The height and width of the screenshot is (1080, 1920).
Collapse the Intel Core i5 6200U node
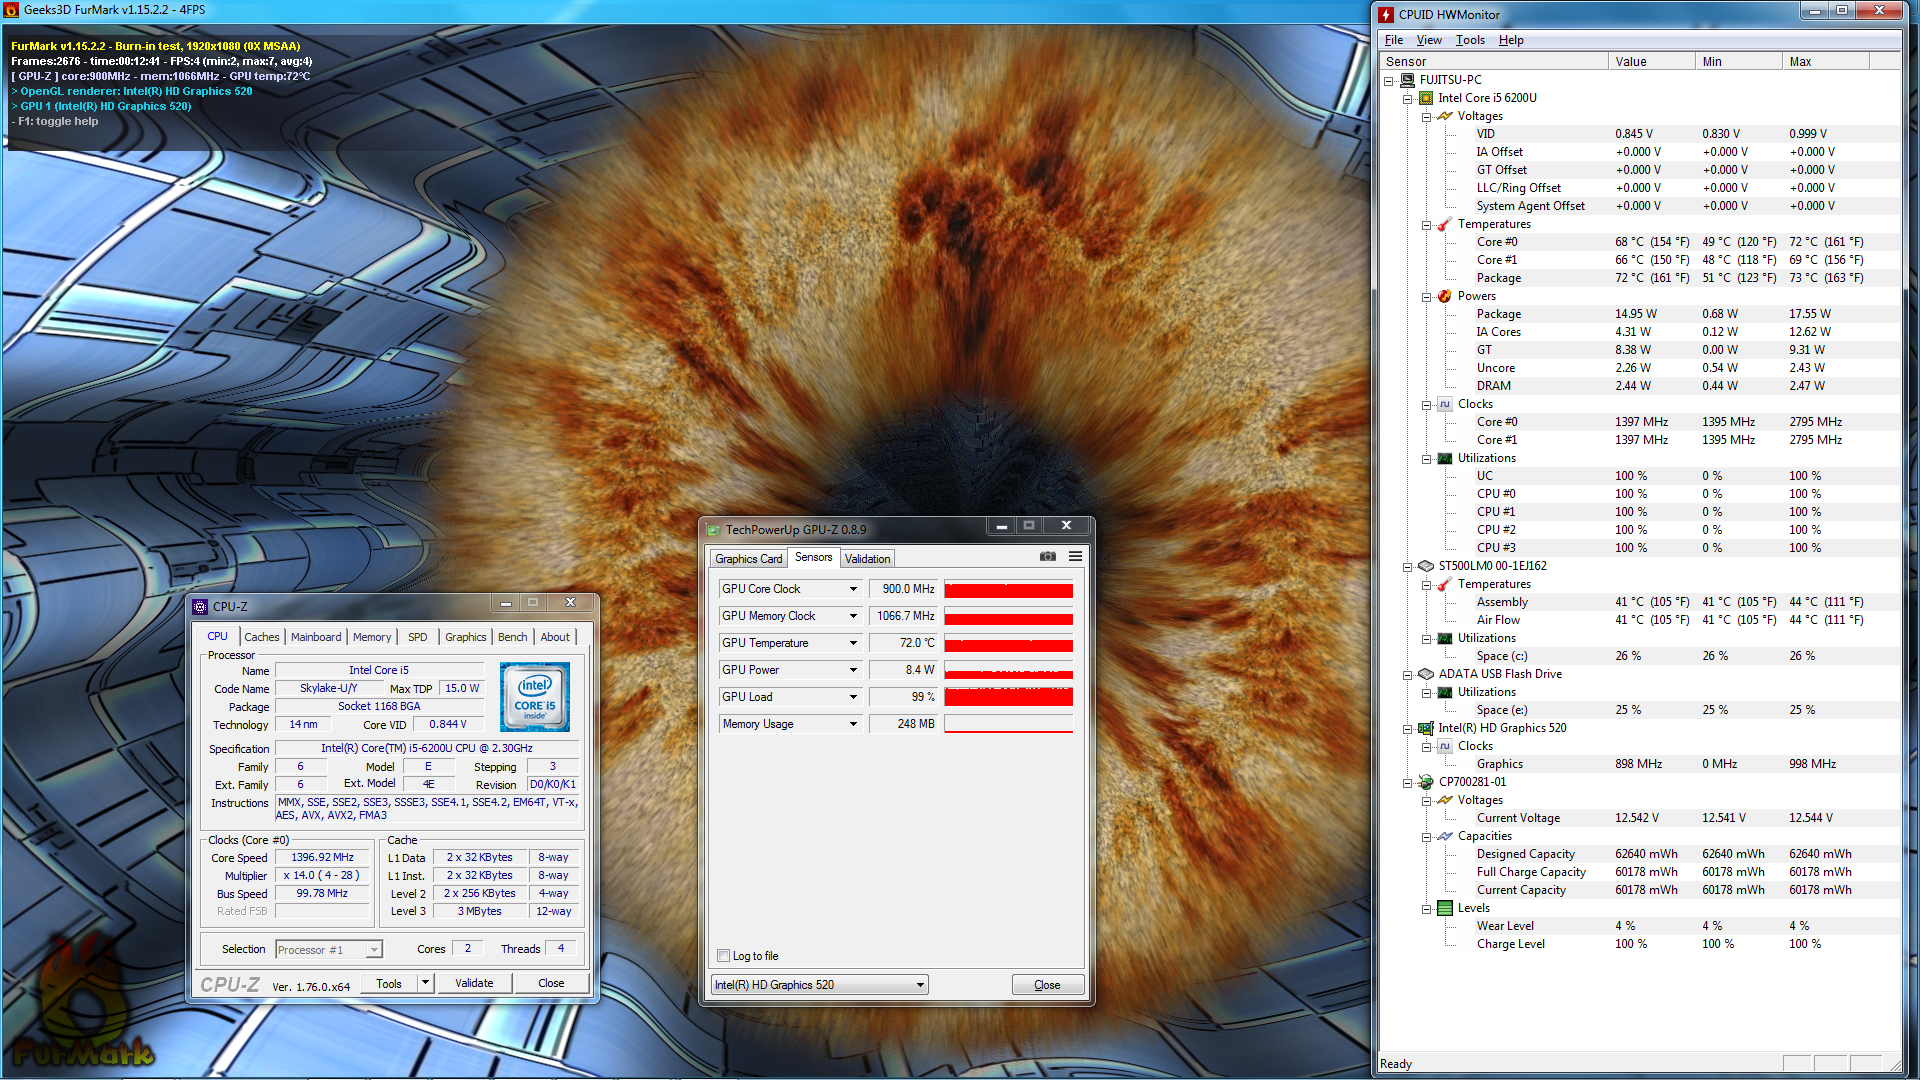tap(1408, 99)
